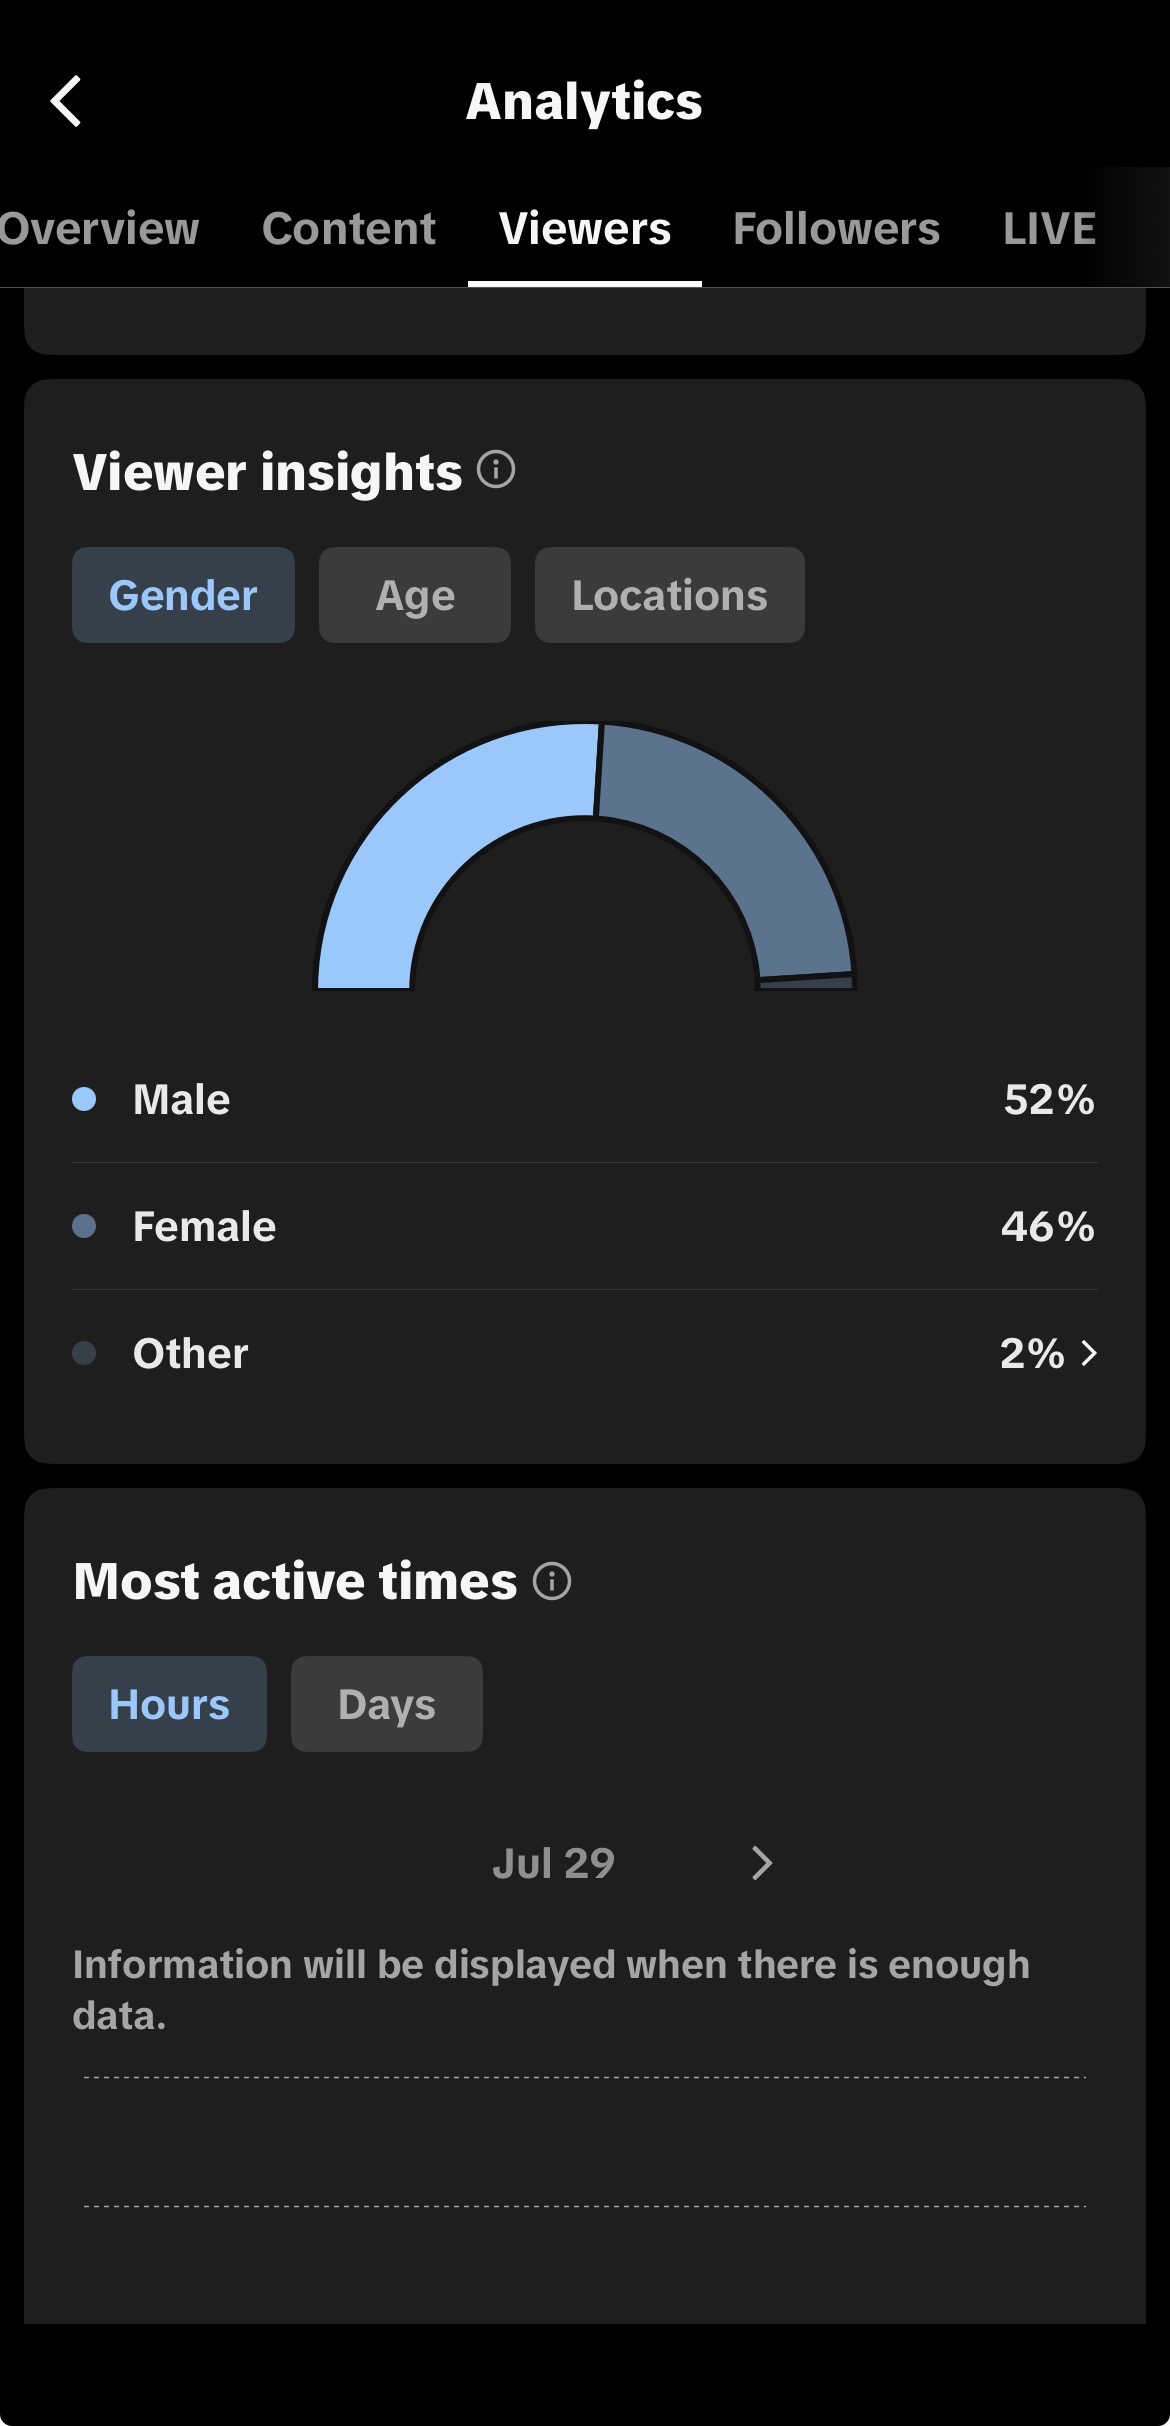The width and height of the screenshot is (1170, 2426).
Task: Switch active times to Hours
Action: [x=169, y=1704]
